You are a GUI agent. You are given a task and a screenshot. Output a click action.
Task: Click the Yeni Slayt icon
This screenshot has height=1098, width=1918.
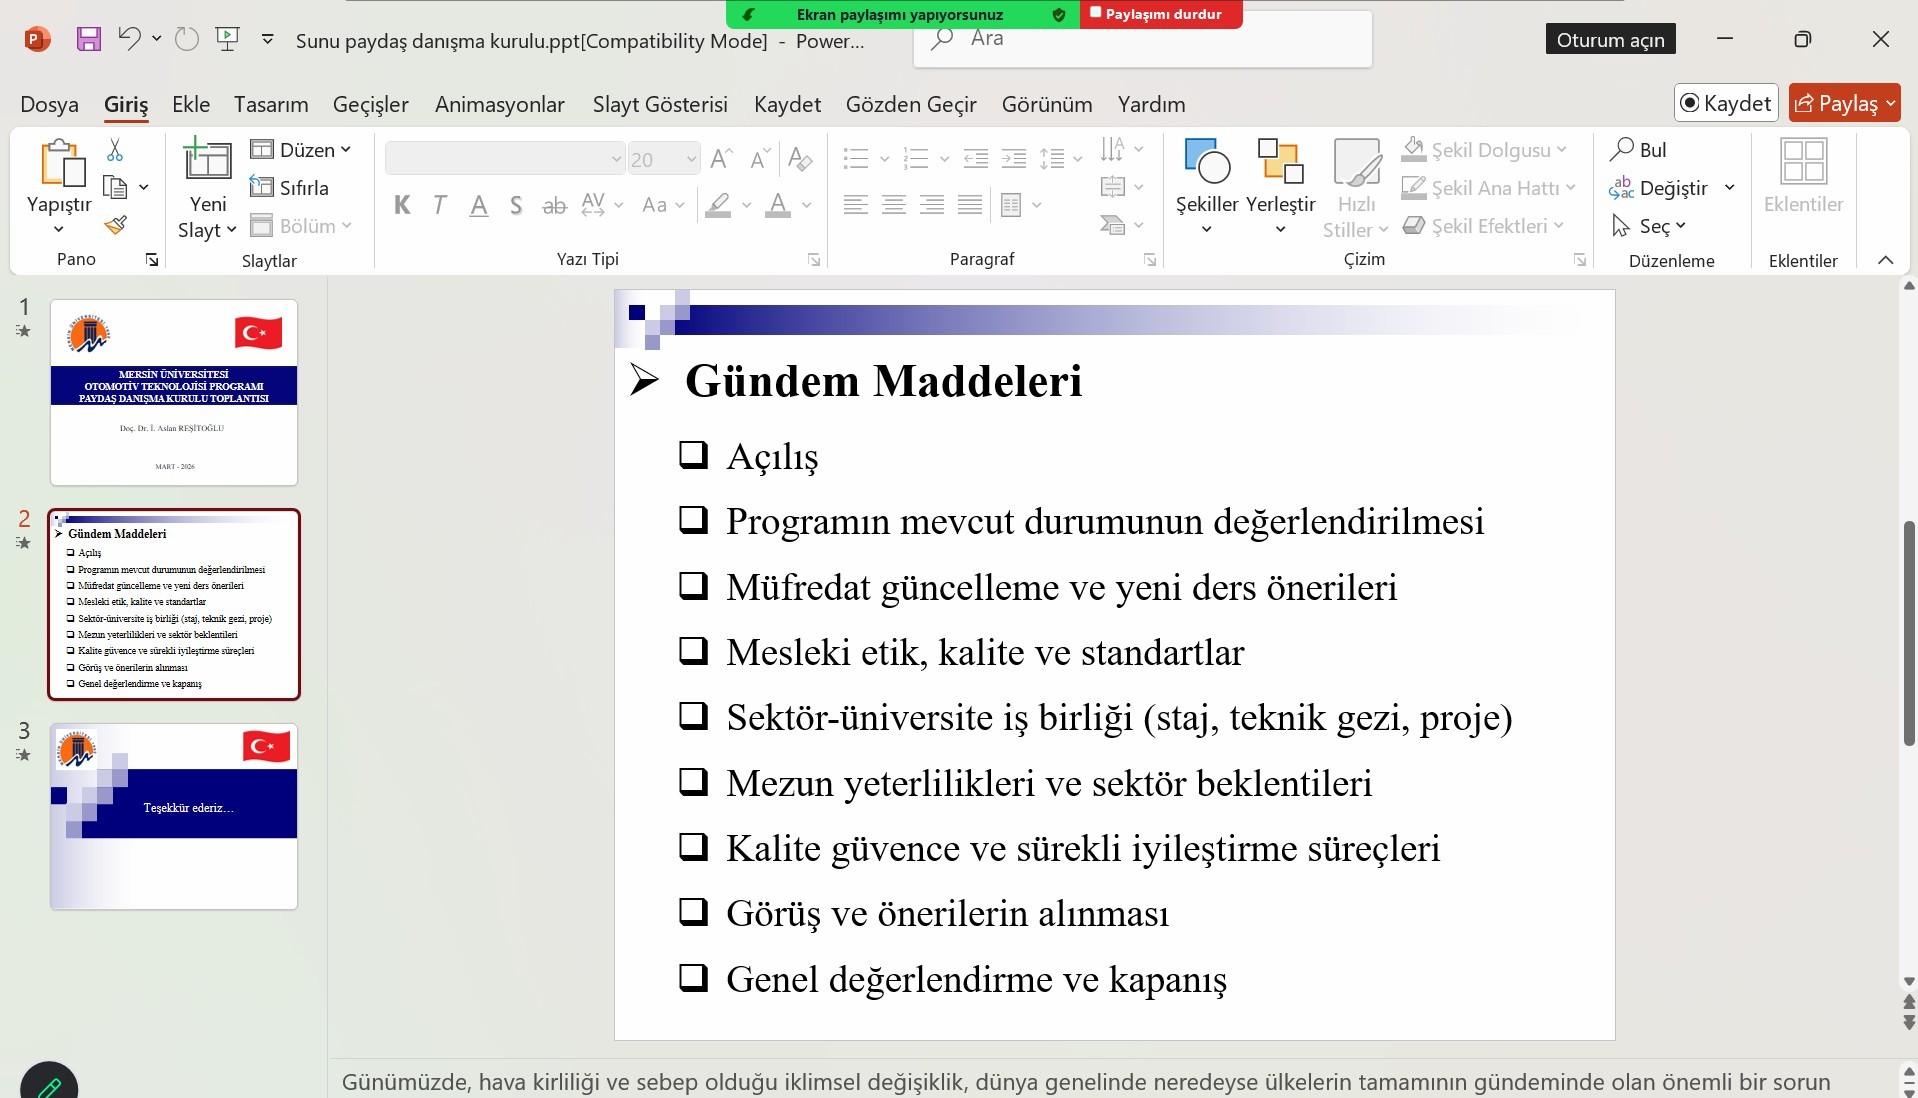pos(207,162)
